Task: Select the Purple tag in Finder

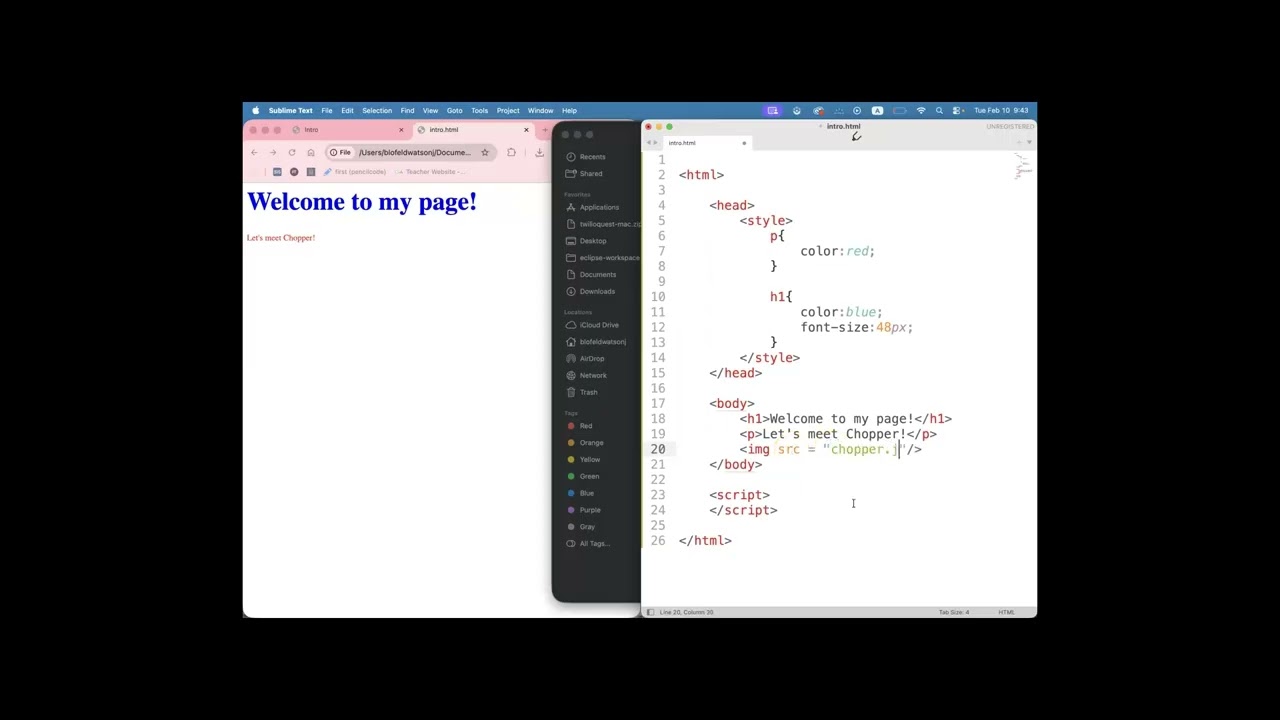Action: click(584, 510)
